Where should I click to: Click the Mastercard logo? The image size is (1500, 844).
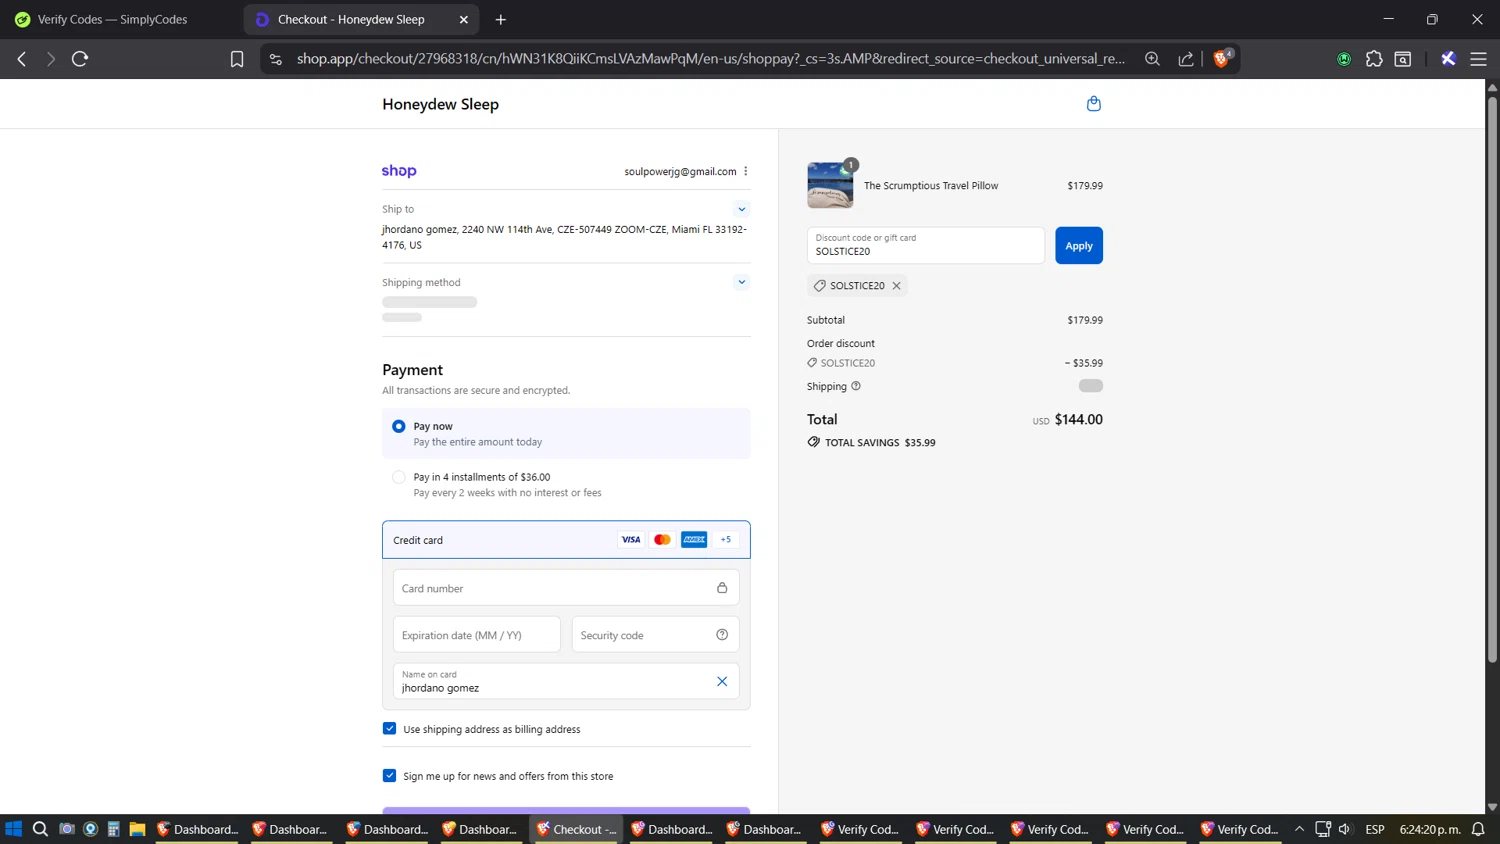coord(662,540)
